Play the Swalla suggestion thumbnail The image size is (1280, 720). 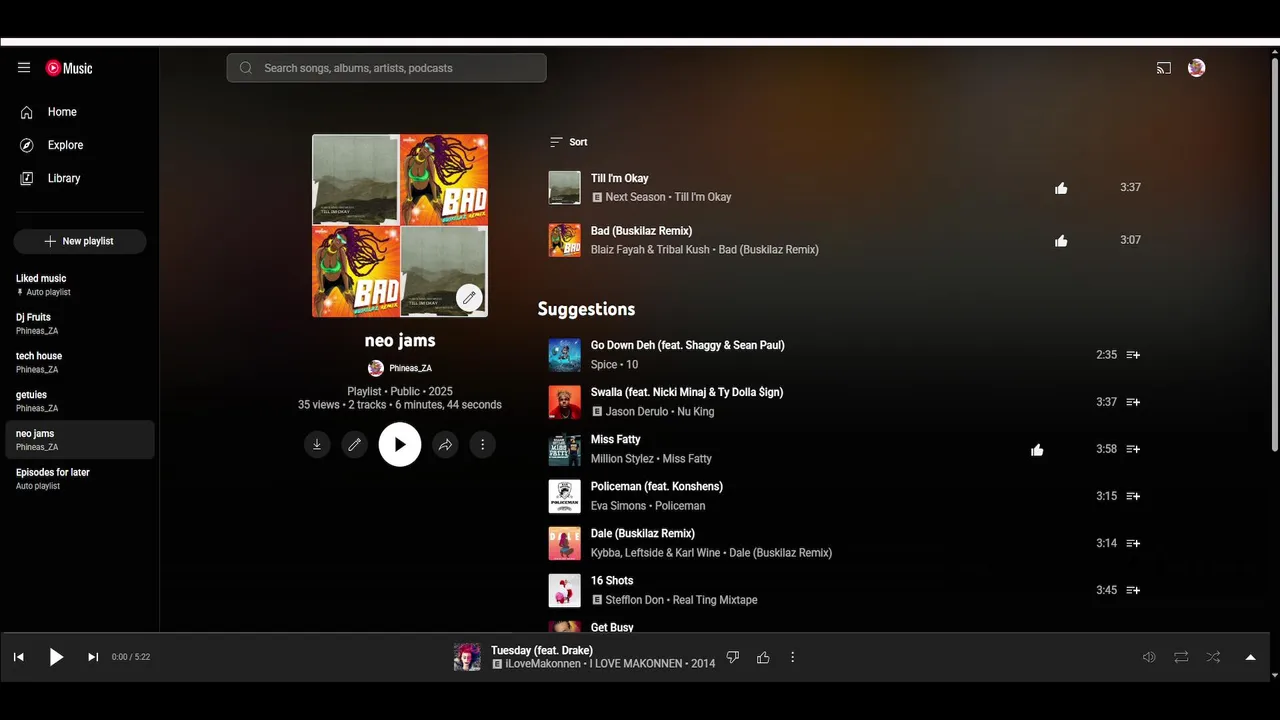pos(564,402)
